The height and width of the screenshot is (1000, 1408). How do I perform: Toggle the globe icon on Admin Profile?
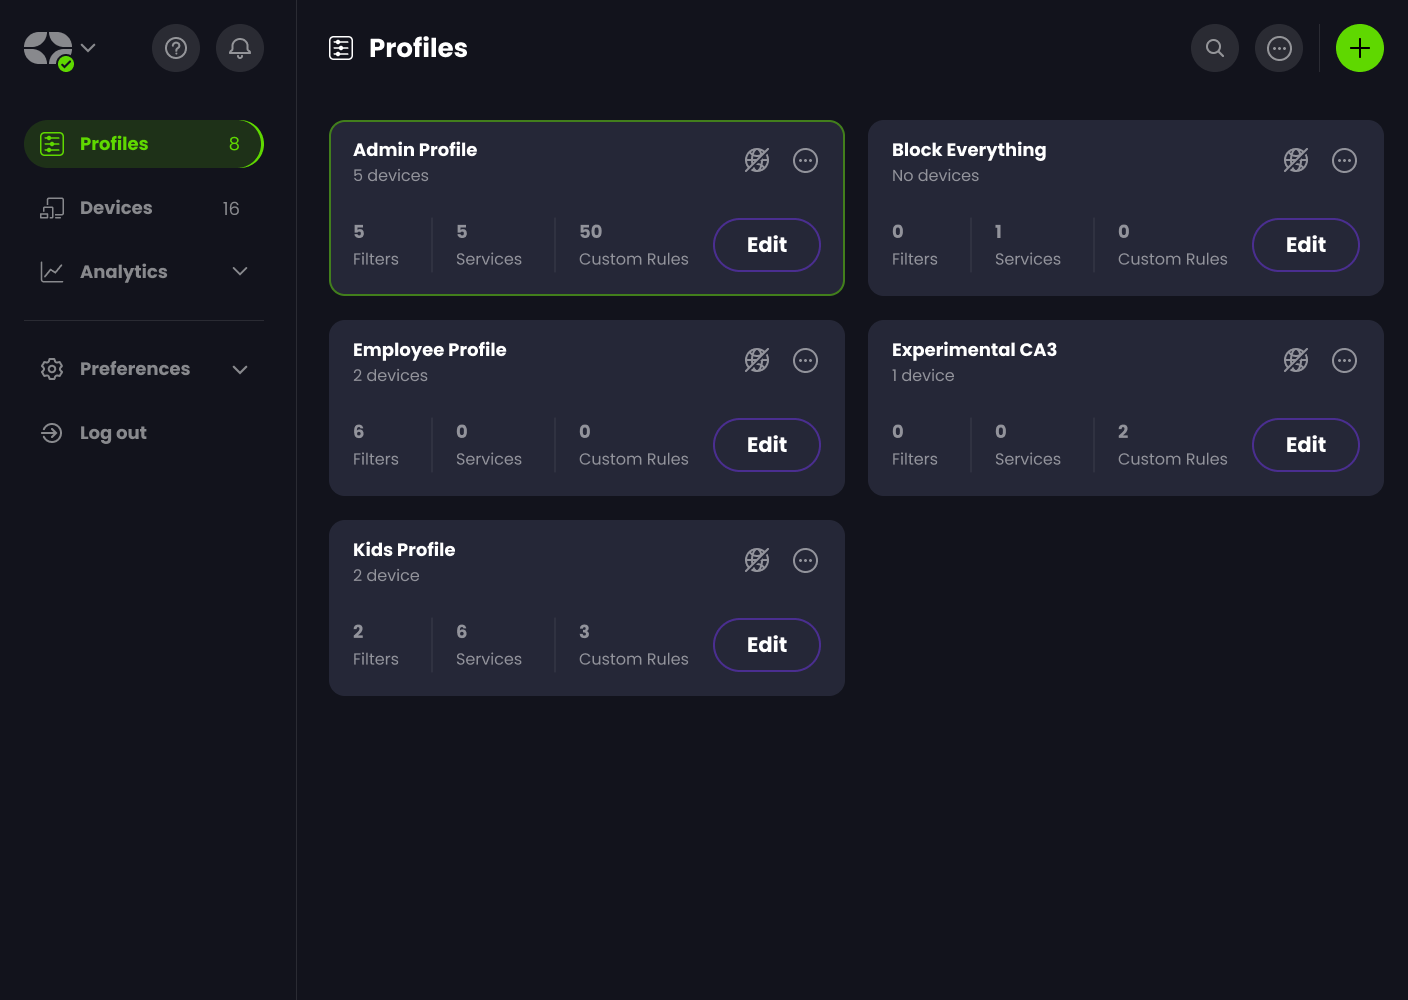[757, 160]
